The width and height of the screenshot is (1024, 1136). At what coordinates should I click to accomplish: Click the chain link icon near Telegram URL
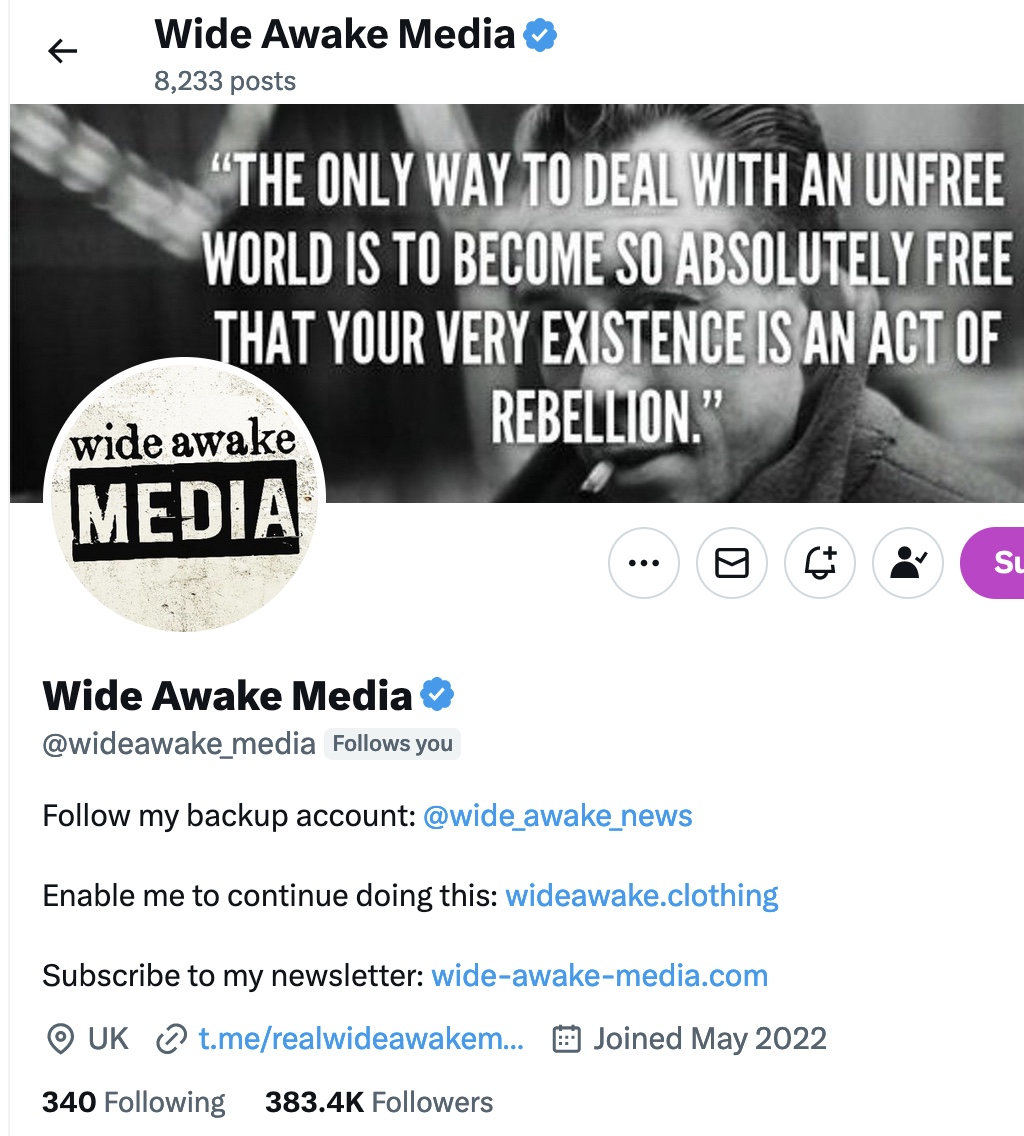click(x=172, y=1040)
